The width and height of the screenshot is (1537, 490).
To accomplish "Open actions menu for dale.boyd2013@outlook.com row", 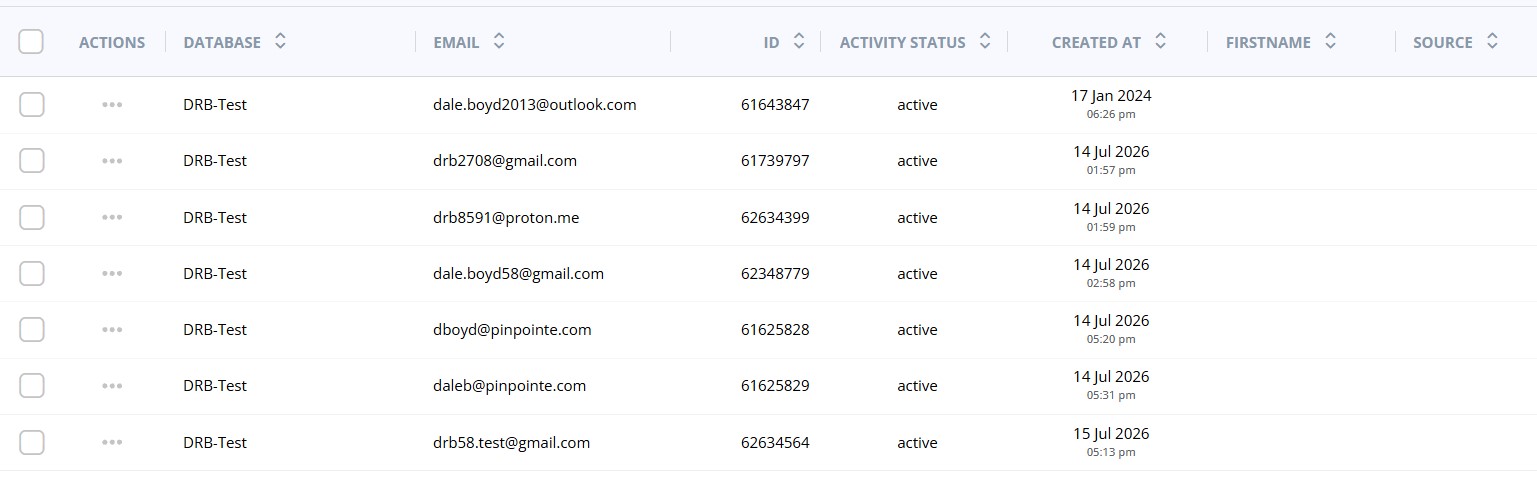I will 112,104.
